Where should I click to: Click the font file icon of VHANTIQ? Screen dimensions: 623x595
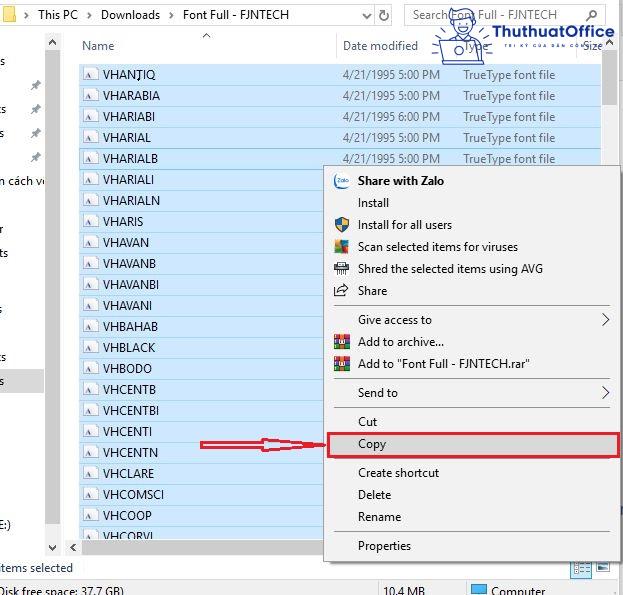point(90,74)
